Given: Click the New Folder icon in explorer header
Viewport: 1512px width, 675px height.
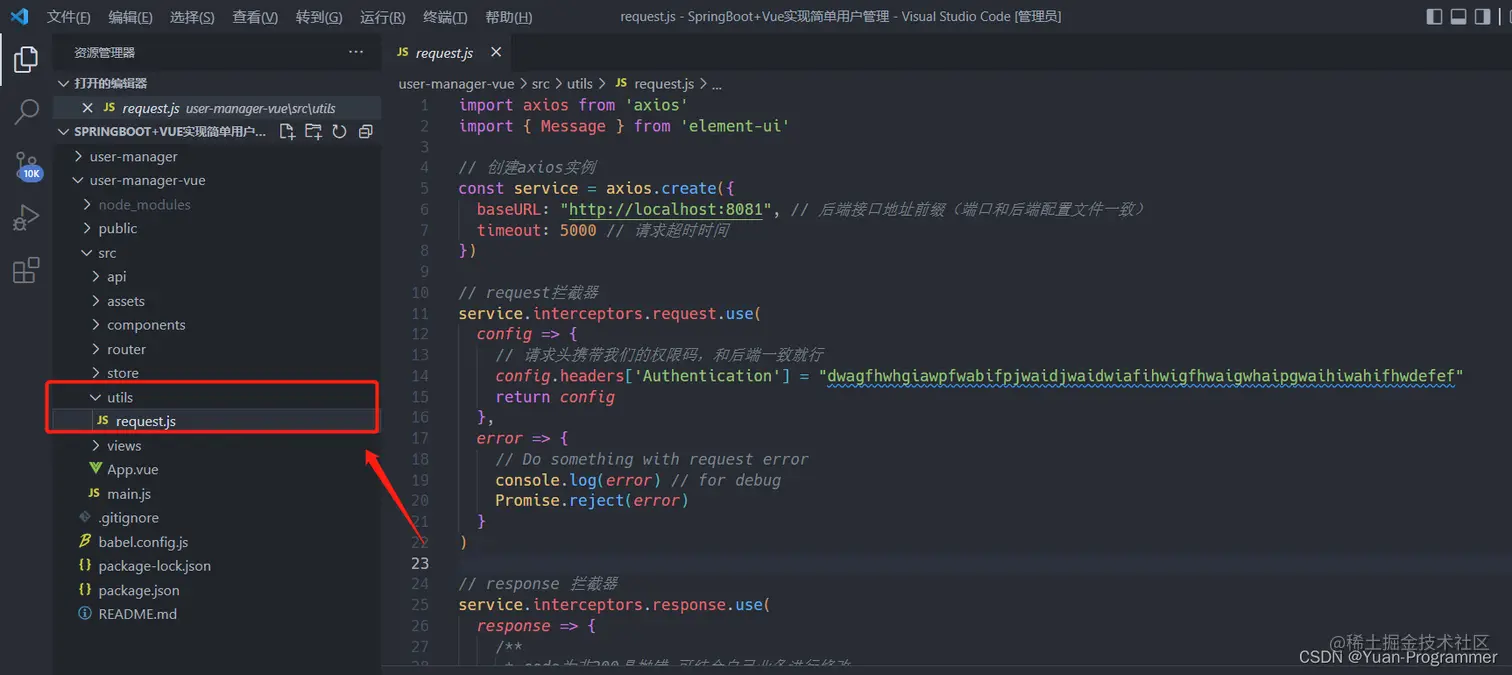Looking at the screenshot, I should (x=313, y=131).
